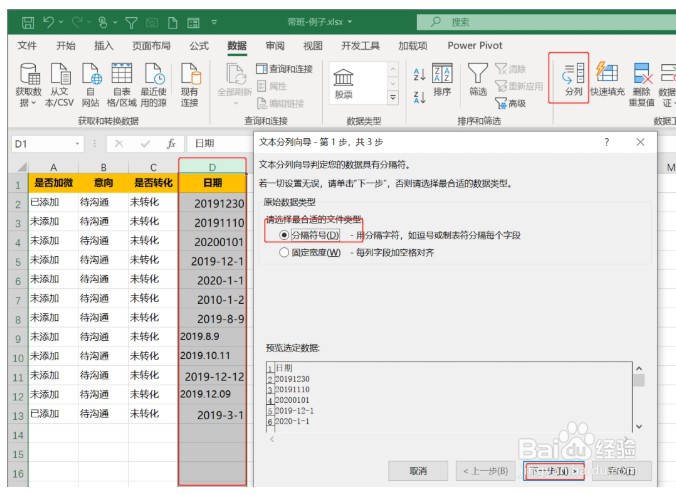Viewport: 676px width, 494px height.
Task: Click the 全部刷新 (Refresh All) icon
Action: point(235,74)
